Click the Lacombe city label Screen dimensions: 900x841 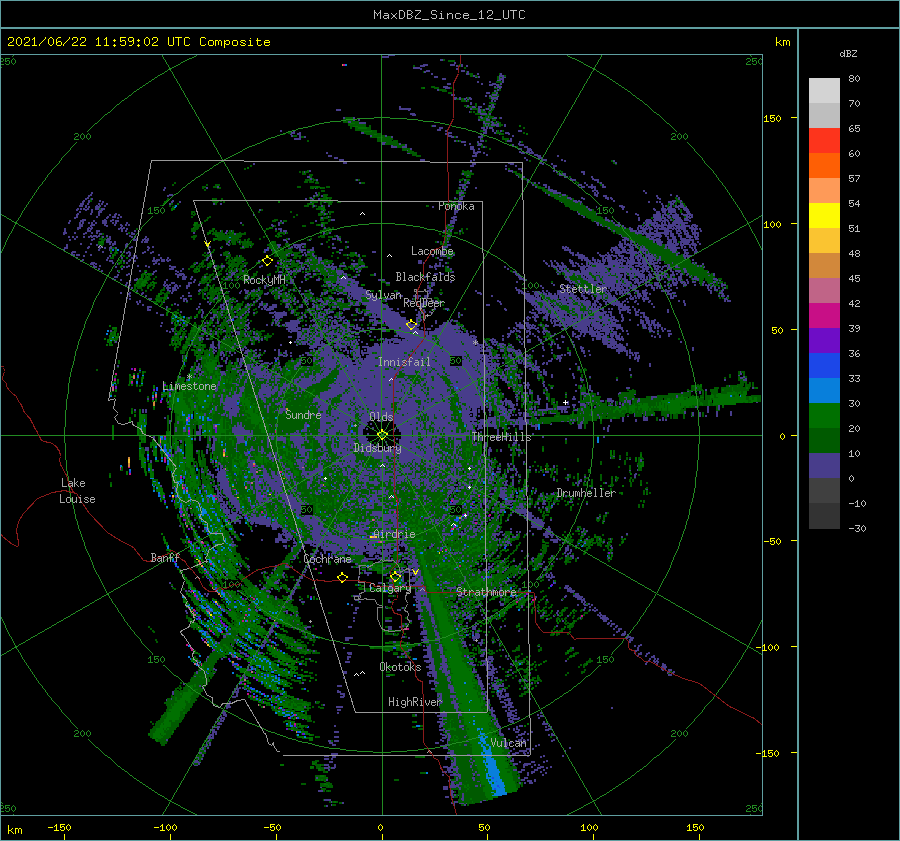click(432, 251)
